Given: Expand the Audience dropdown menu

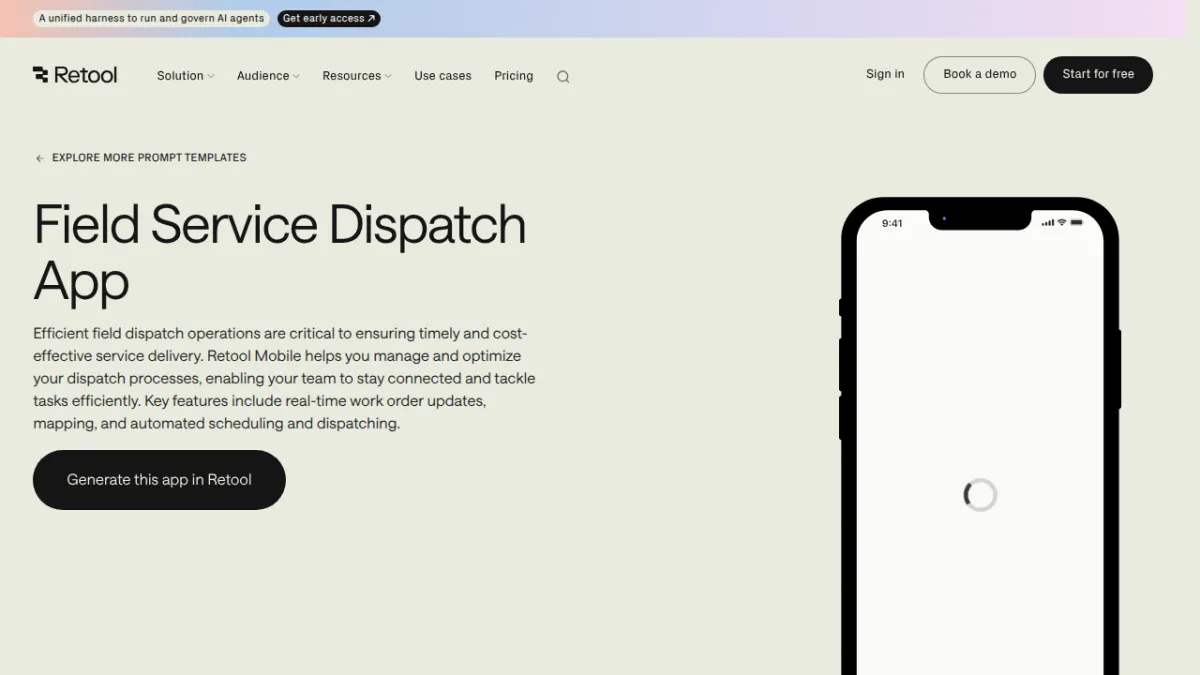Looking at the screenshot, I should click(268, 76).
